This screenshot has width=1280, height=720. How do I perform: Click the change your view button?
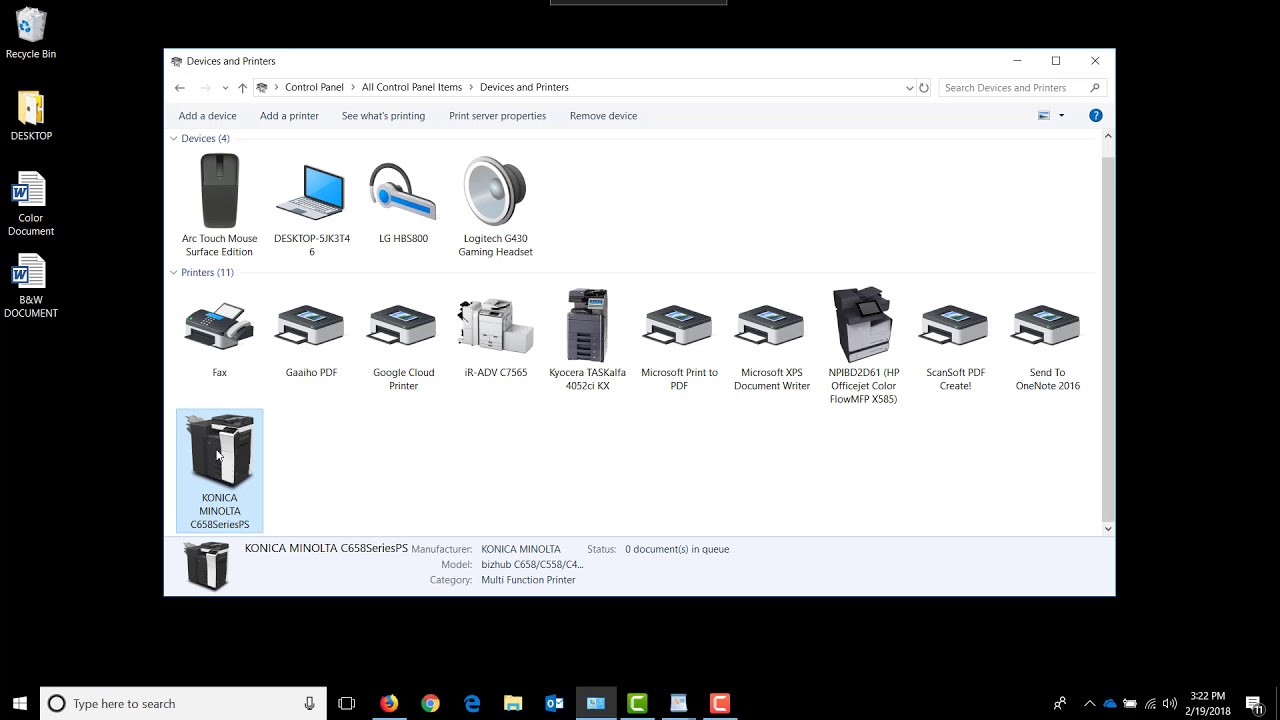(1044, 116)
